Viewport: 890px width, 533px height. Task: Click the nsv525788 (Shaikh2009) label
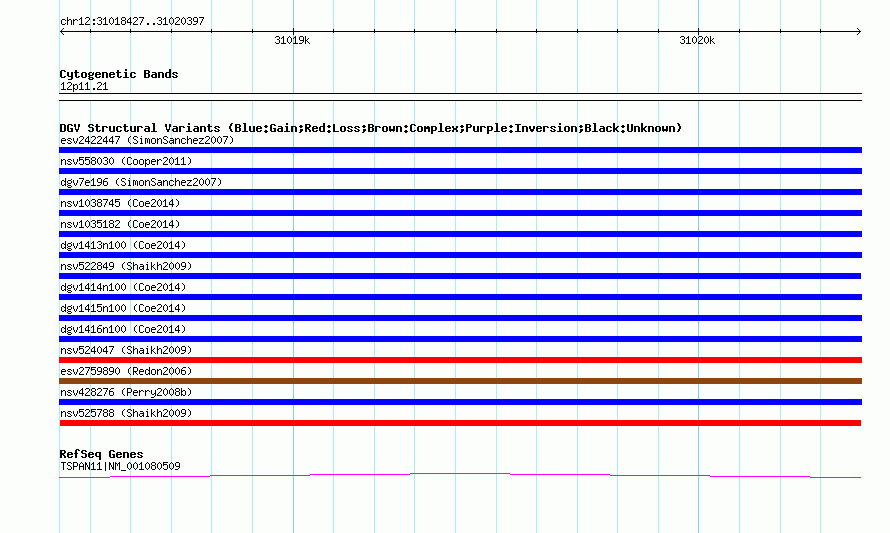(x=126, y=413)
